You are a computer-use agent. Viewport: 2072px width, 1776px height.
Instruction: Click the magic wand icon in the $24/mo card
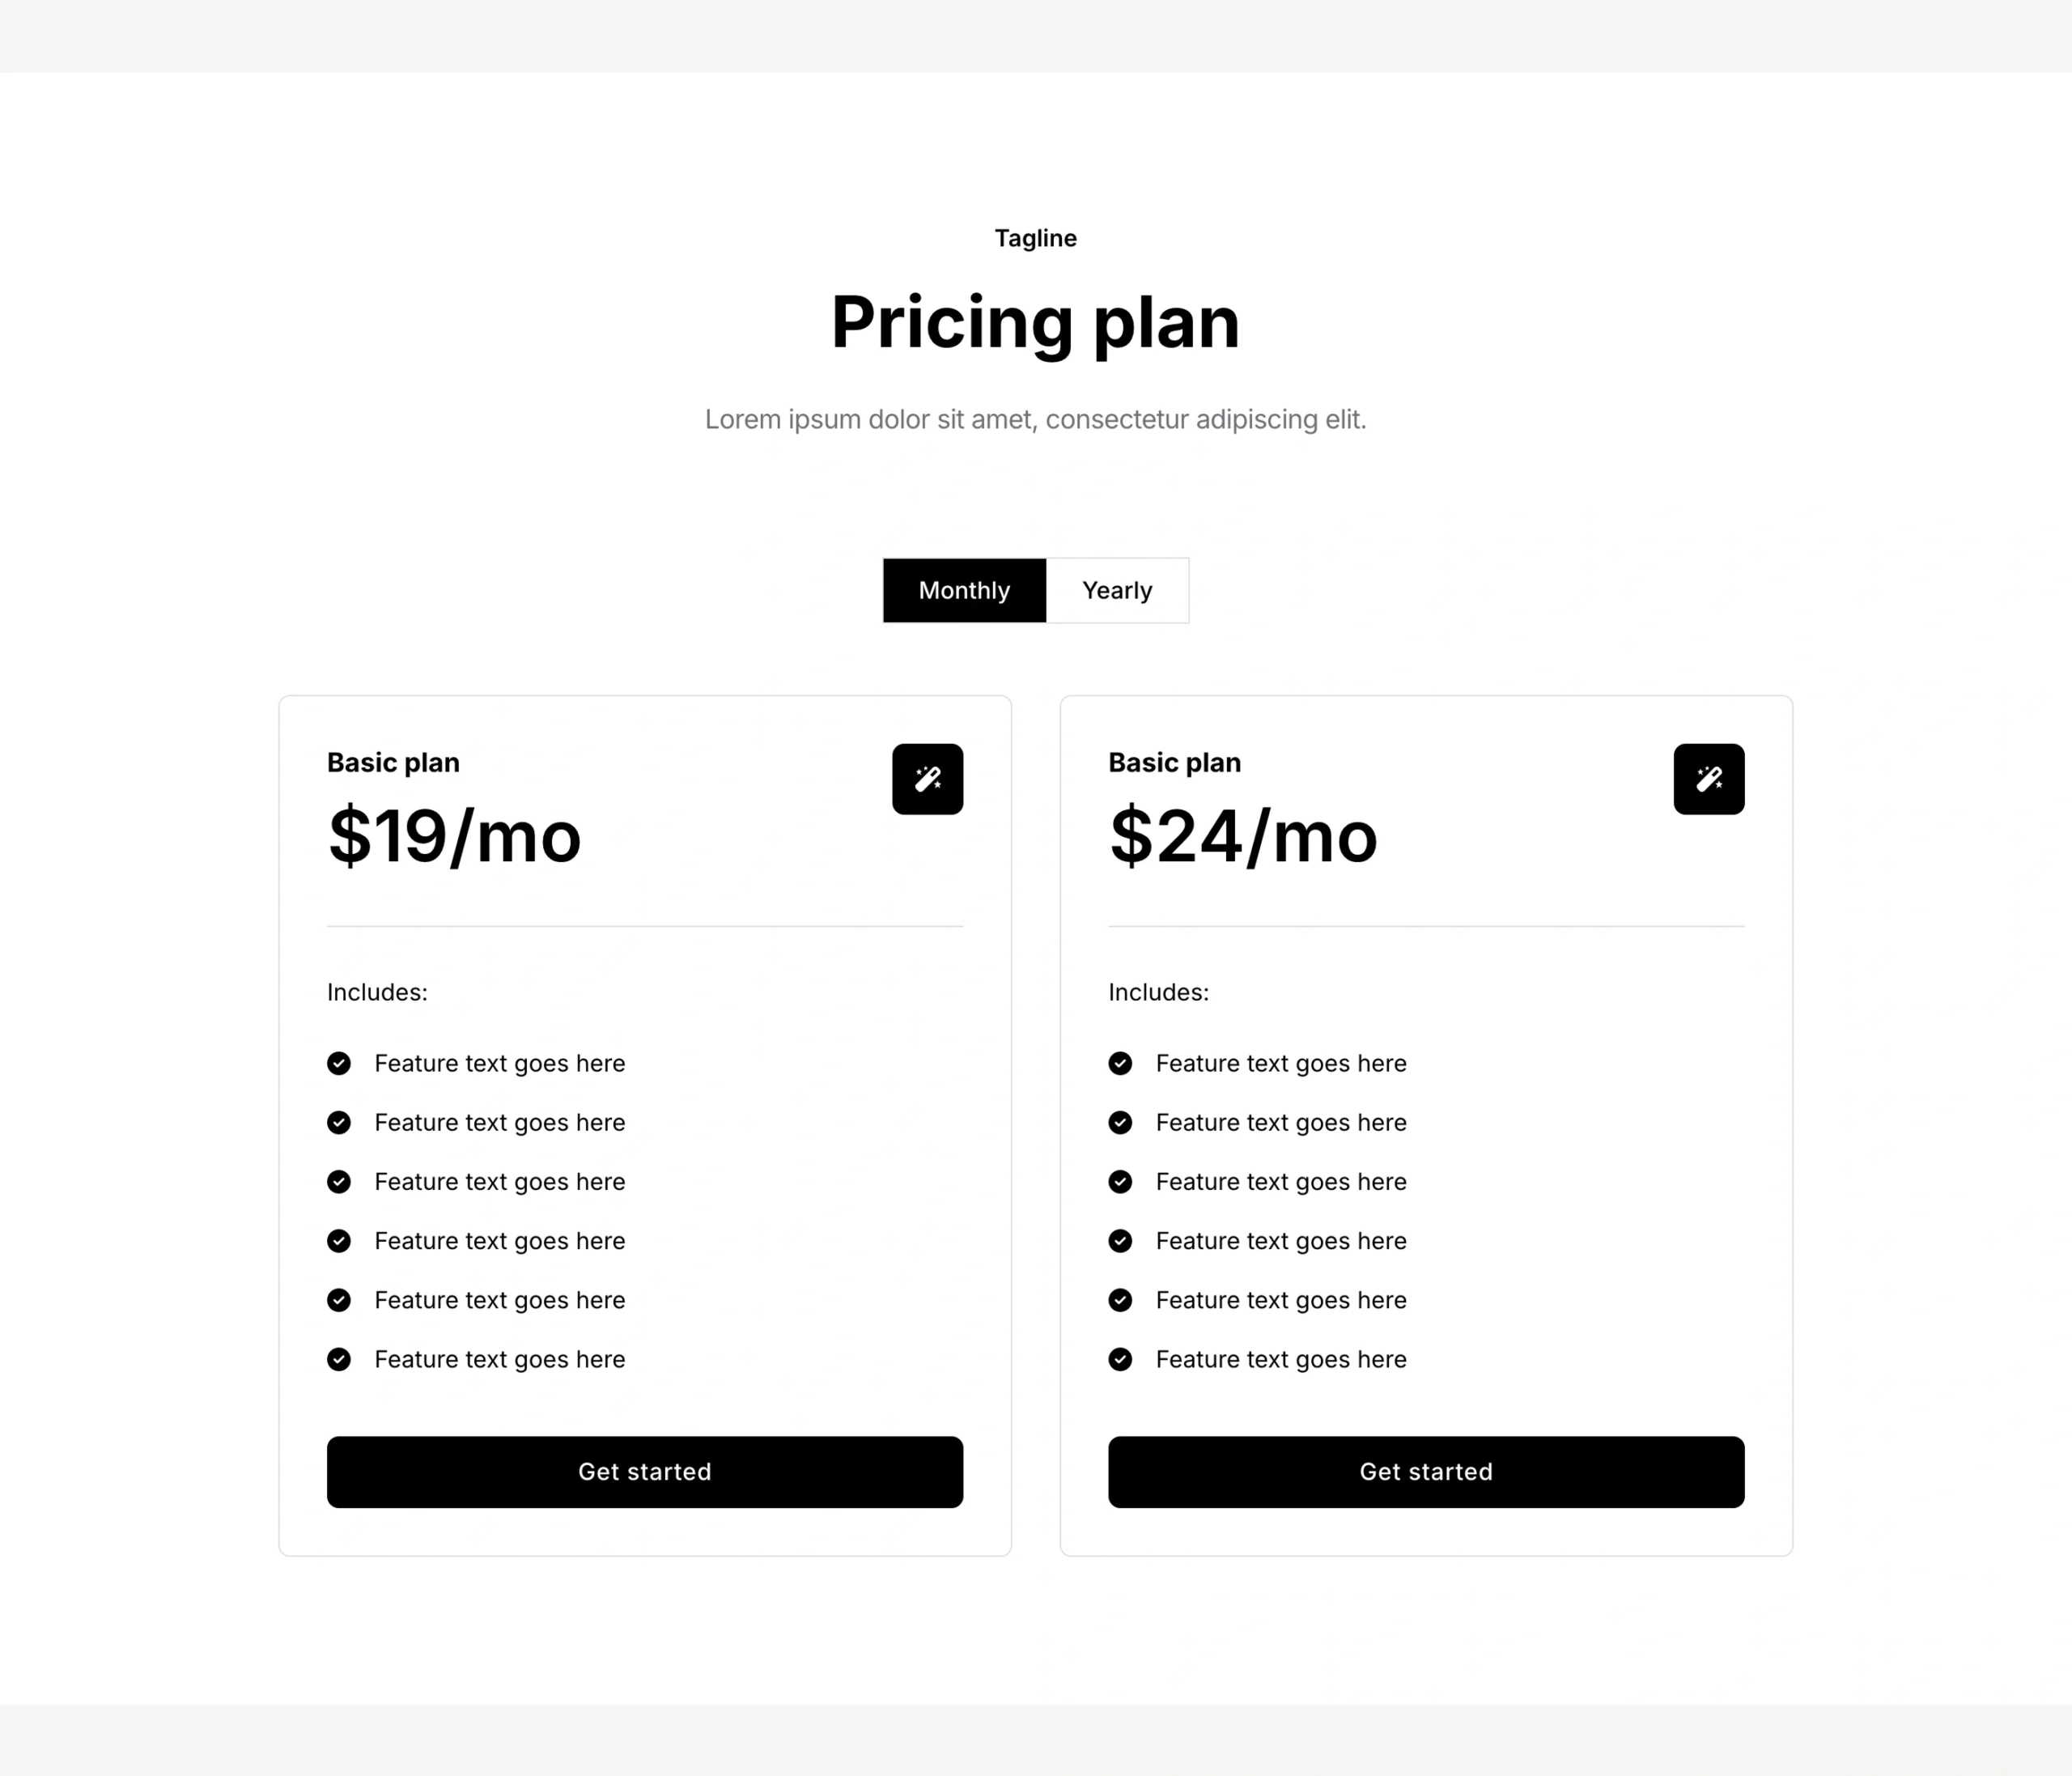(1708, 779)
